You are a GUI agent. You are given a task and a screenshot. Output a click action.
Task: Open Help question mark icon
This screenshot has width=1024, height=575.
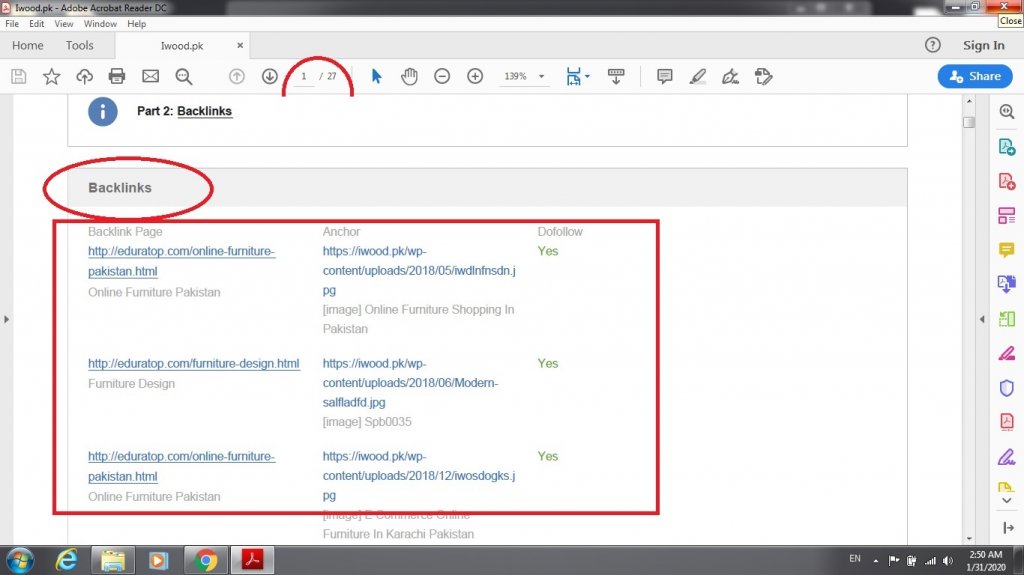tap(933, 45)
